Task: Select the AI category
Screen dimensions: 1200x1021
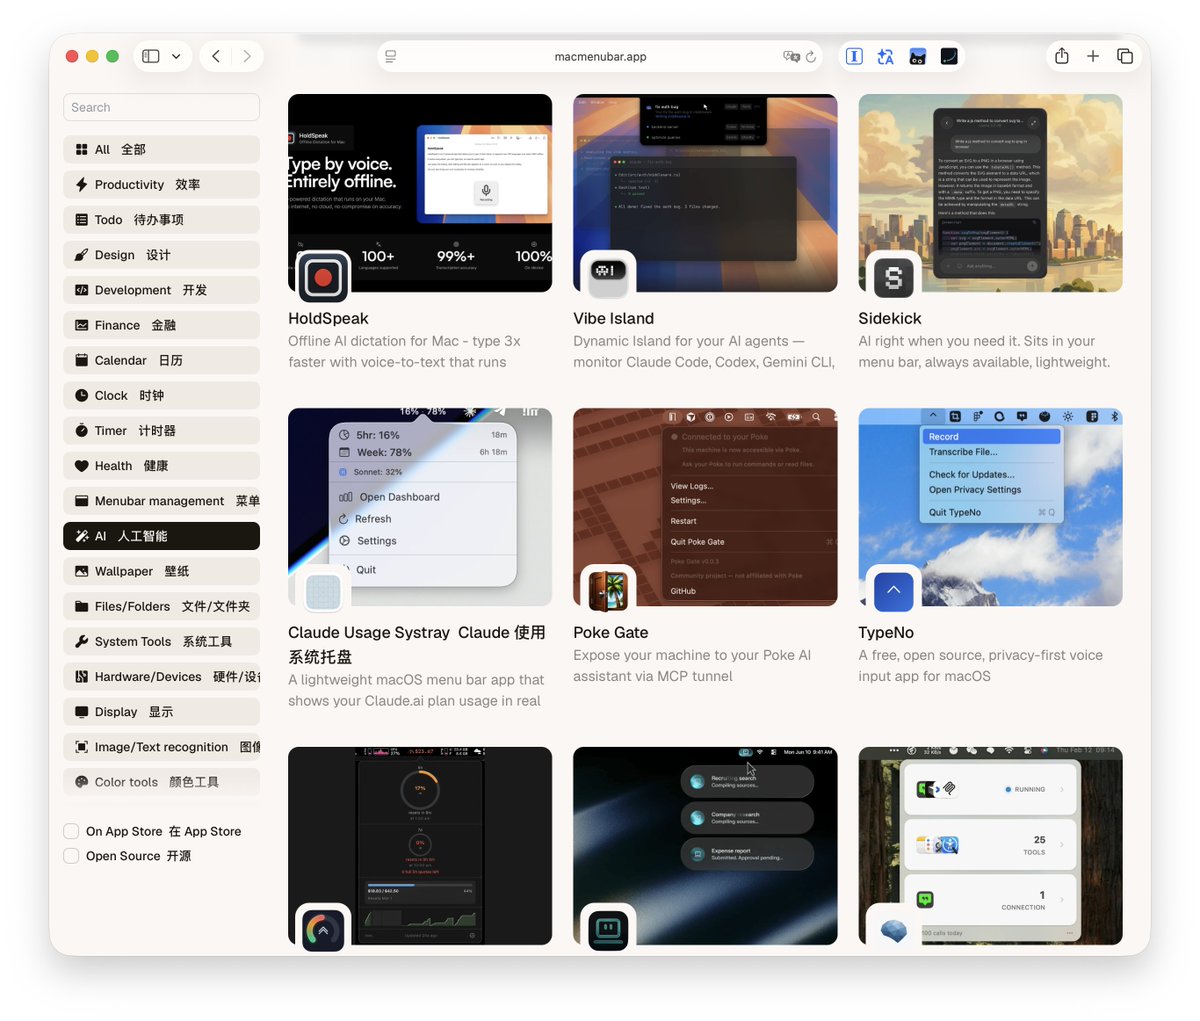Action: click(161, 536)
